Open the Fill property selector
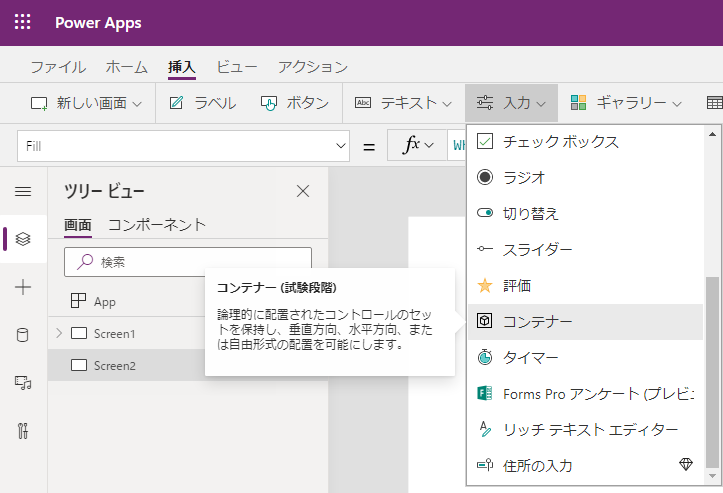This screenshot has height=493, width=723. pyautogui.click(x=183, y=146)
